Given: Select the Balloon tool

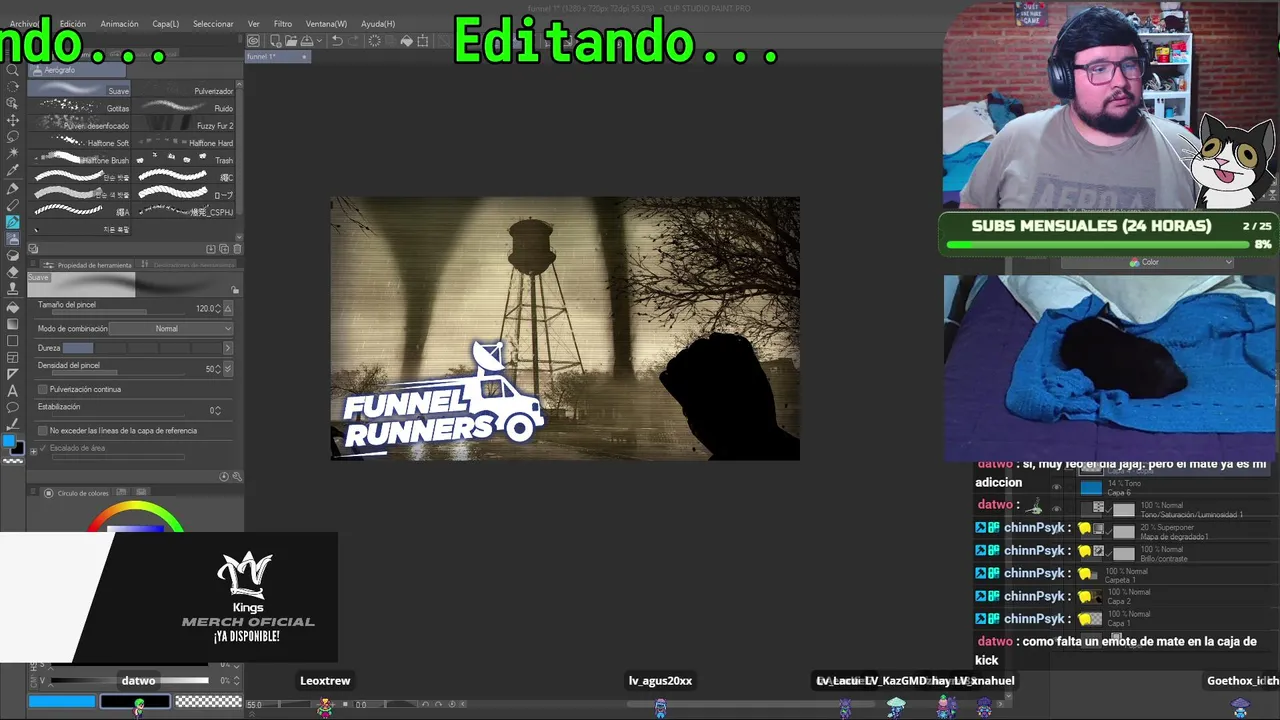Looking at the screenshot, I should click(13, 408).
